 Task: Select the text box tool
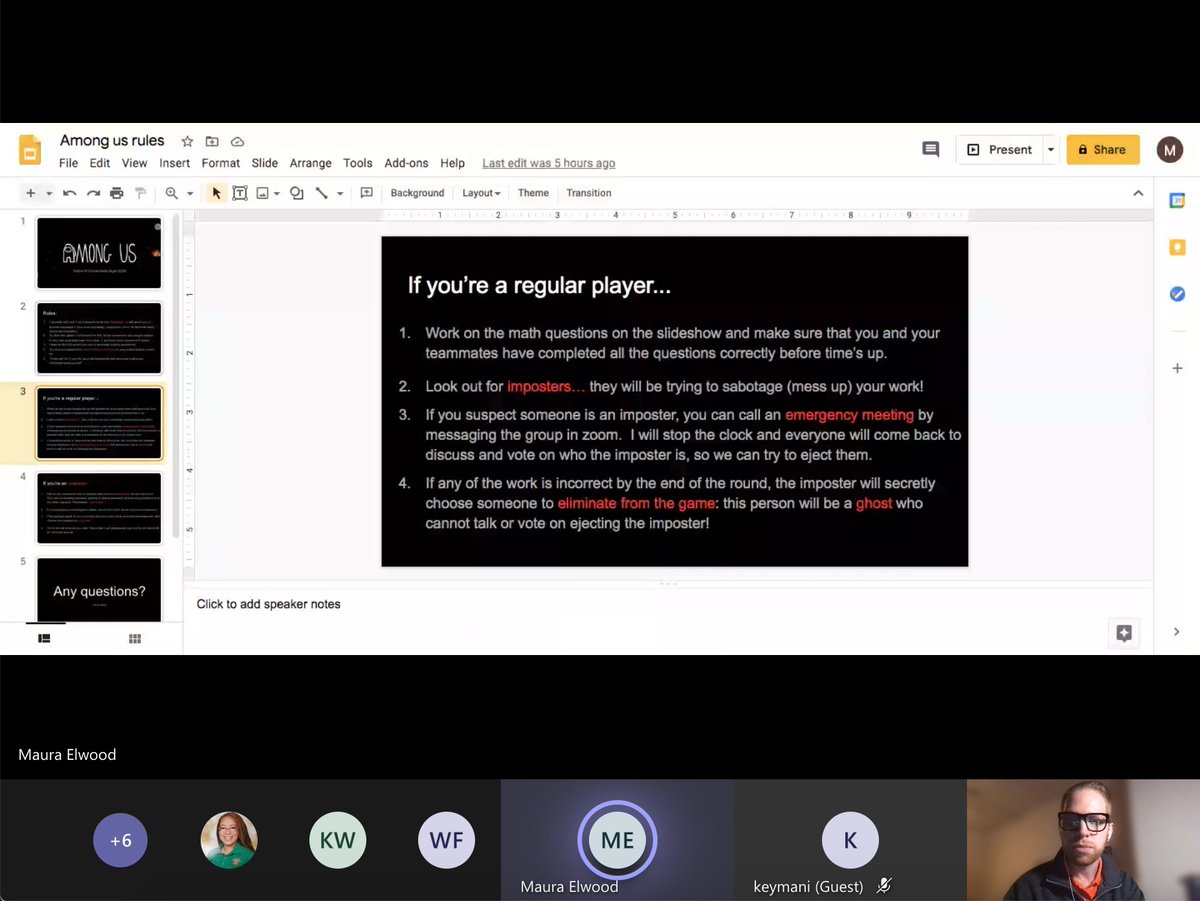click(x=240, y=193)
